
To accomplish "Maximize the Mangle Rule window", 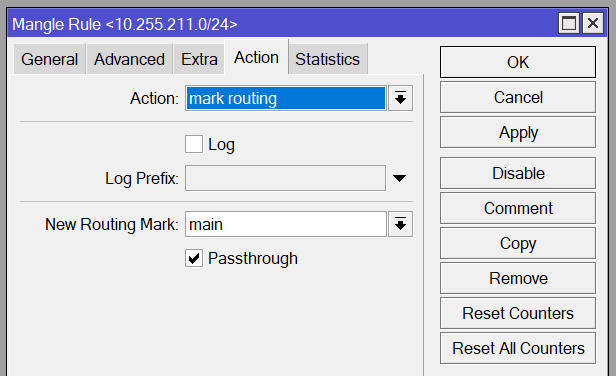I will 569,23.
